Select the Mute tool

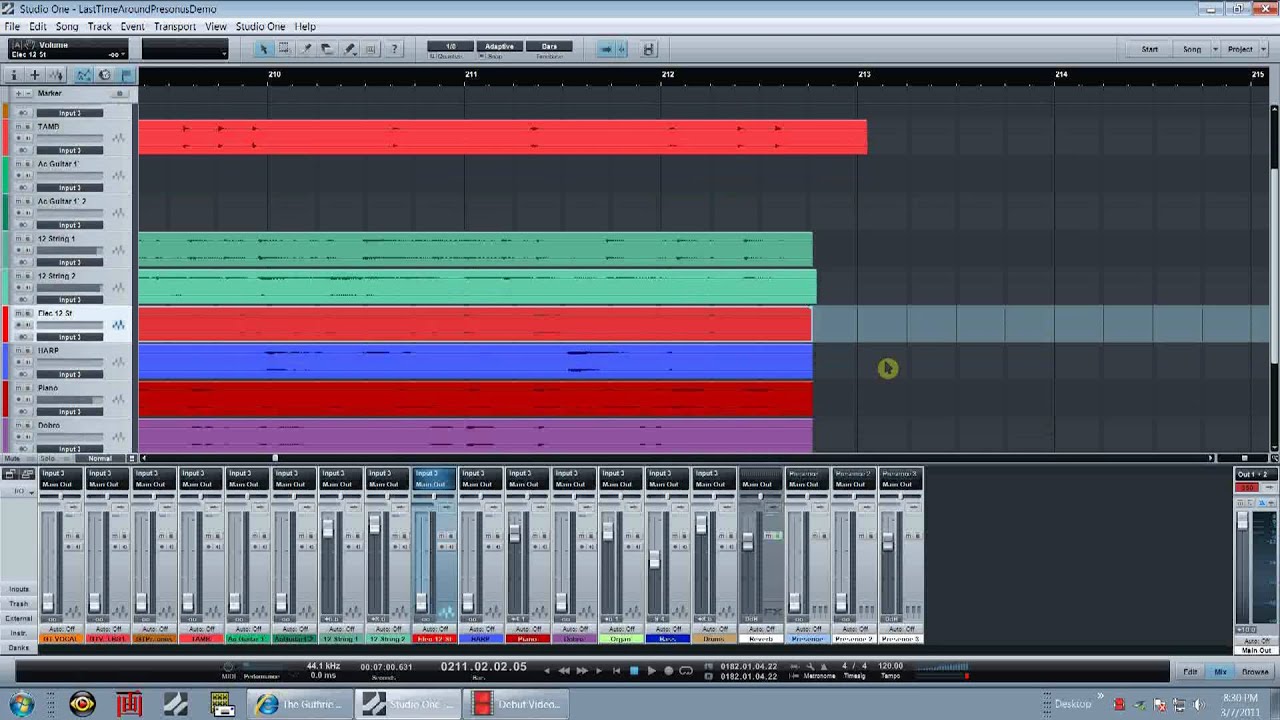371,48
